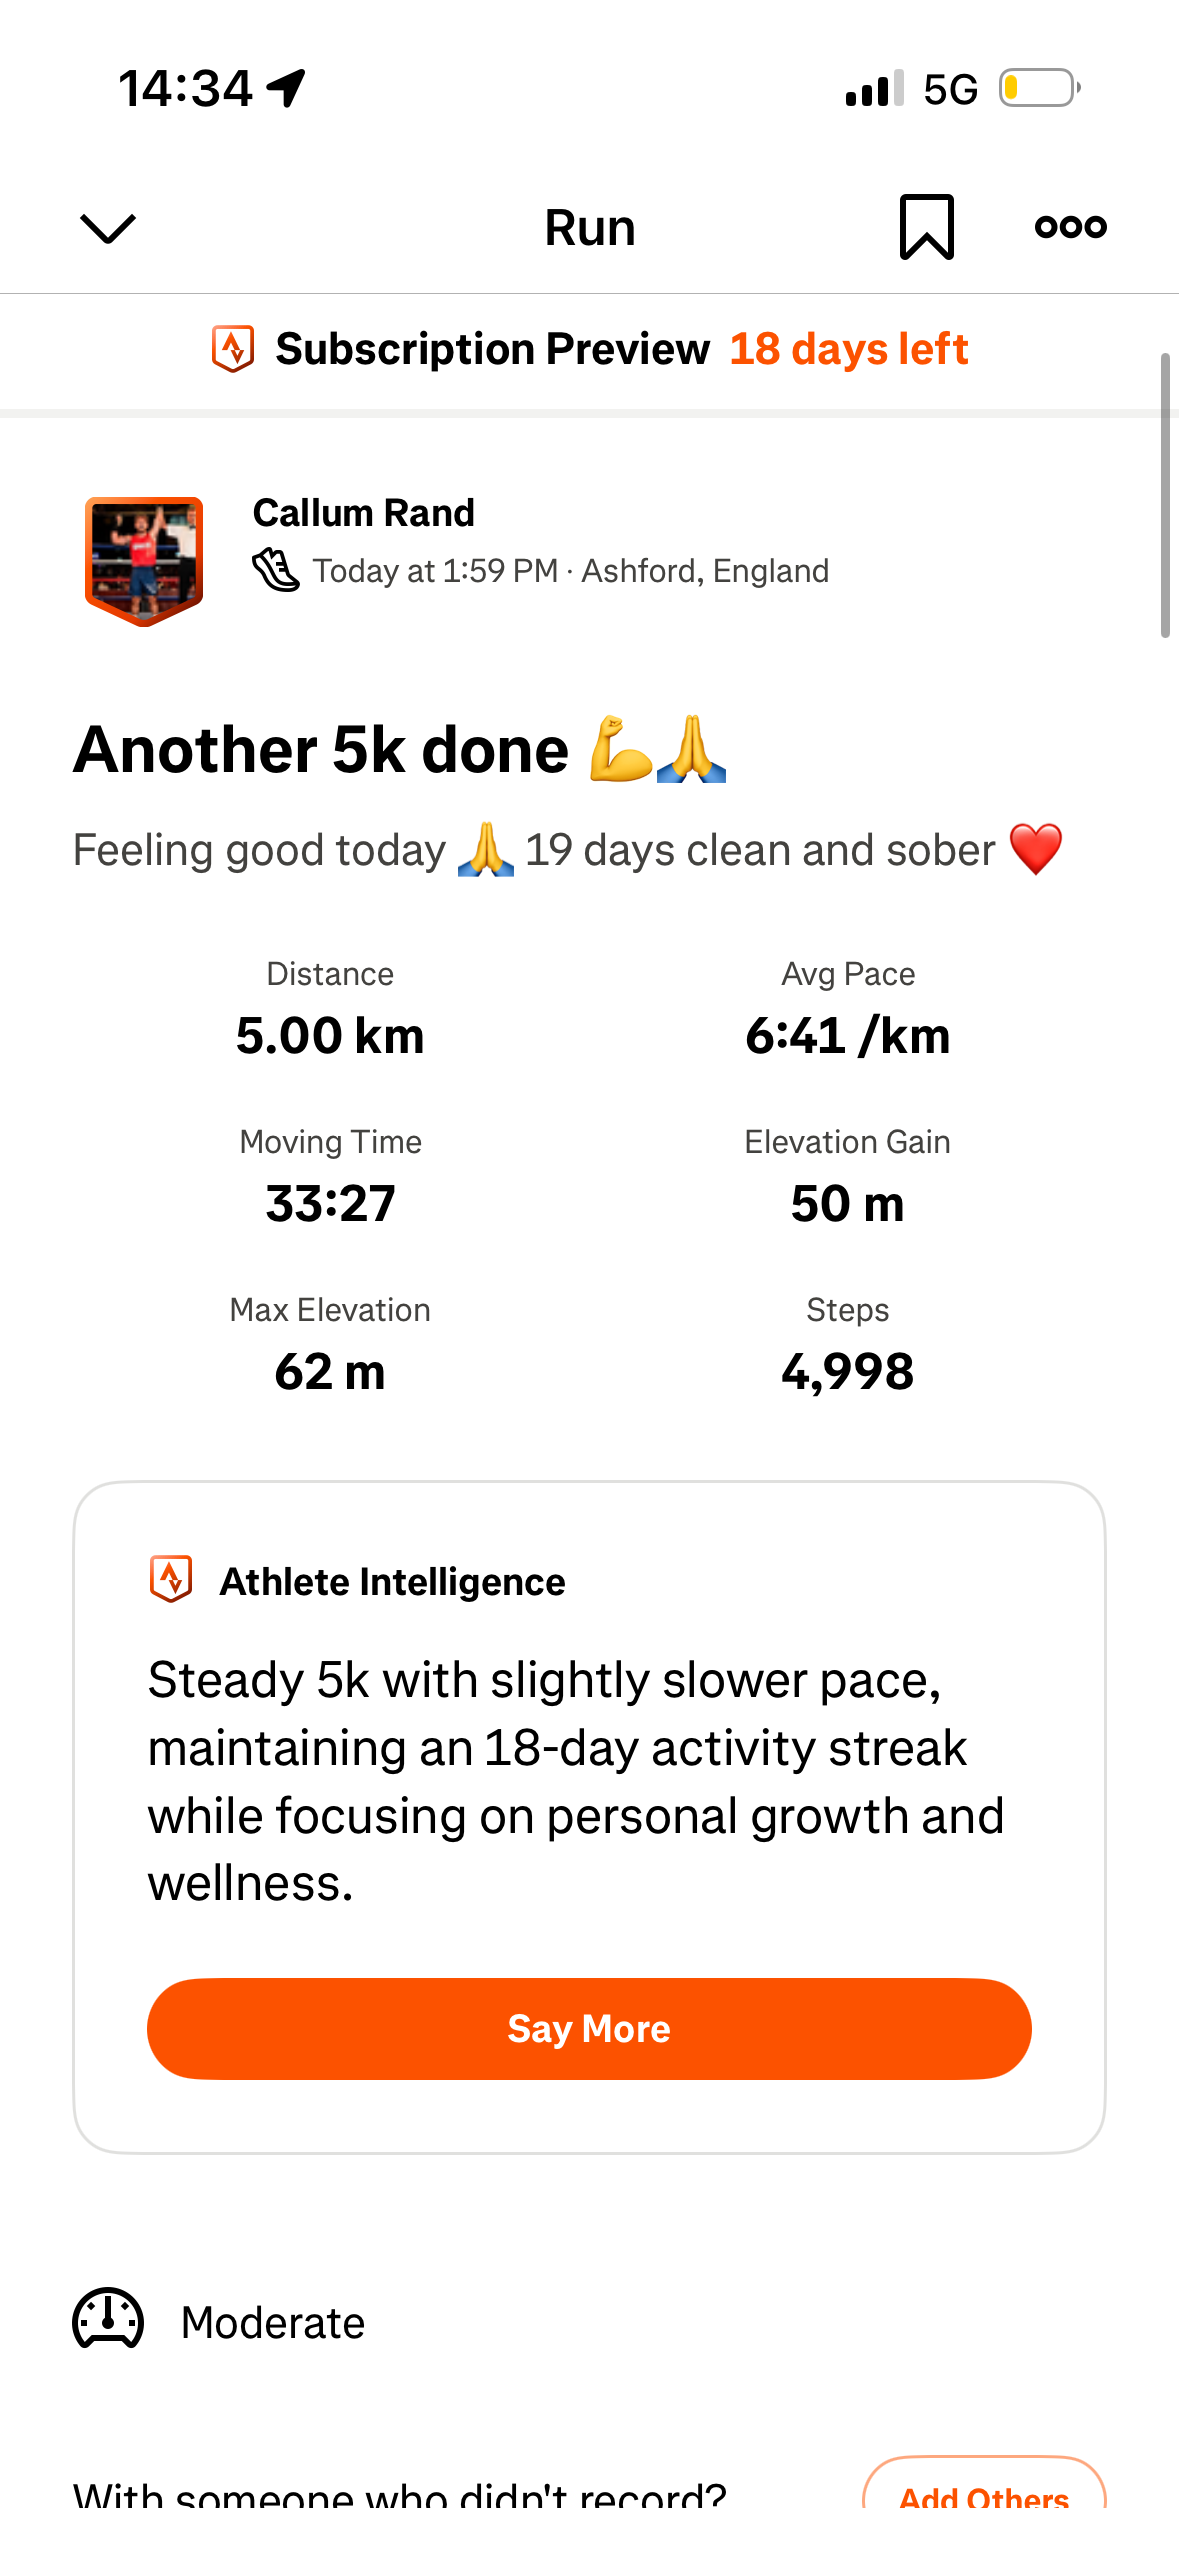Tap the Strava subscription badge icon
Image resolution: width=1179 pixels, height=2556 pixels.
coord(233,349)
